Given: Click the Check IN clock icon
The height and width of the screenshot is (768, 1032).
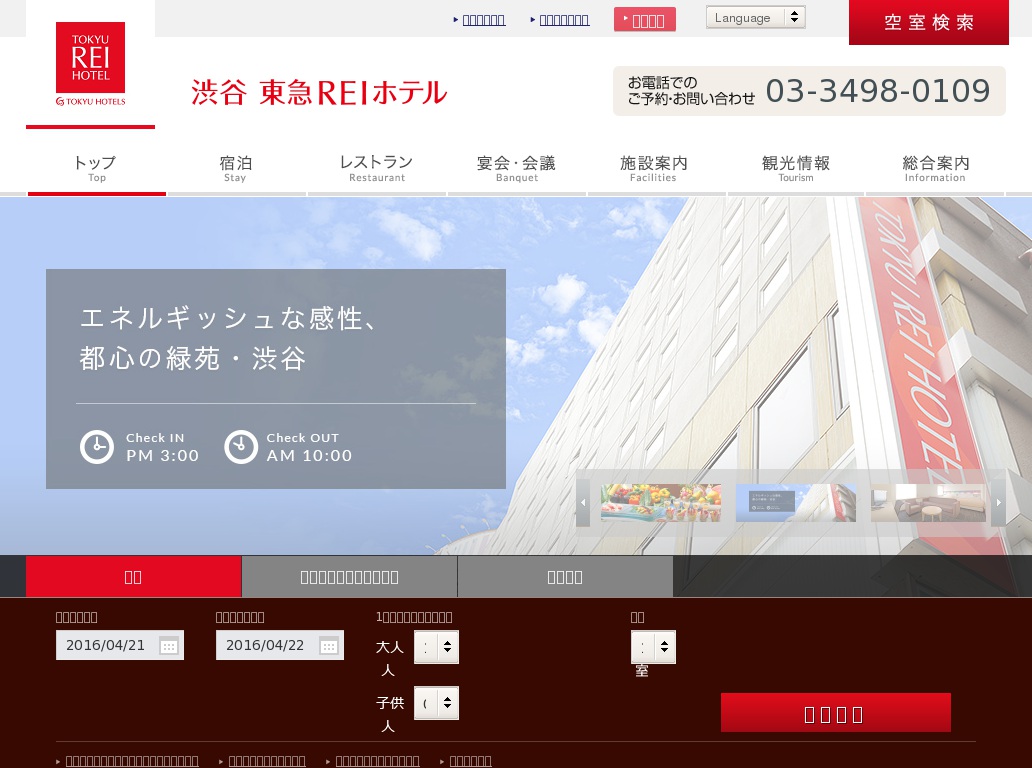Looking at the screenshot, I should click(x=97, y=447).
